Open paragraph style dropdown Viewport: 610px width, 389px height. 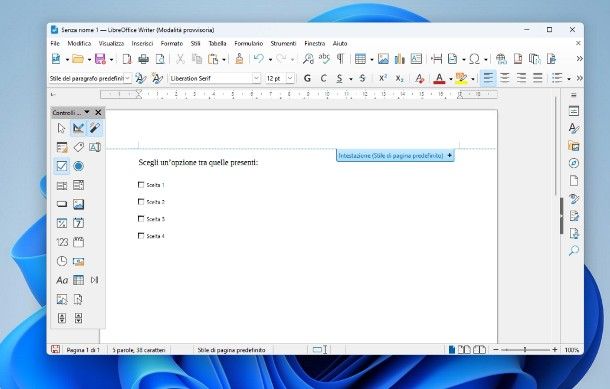[x=127, y=78]
